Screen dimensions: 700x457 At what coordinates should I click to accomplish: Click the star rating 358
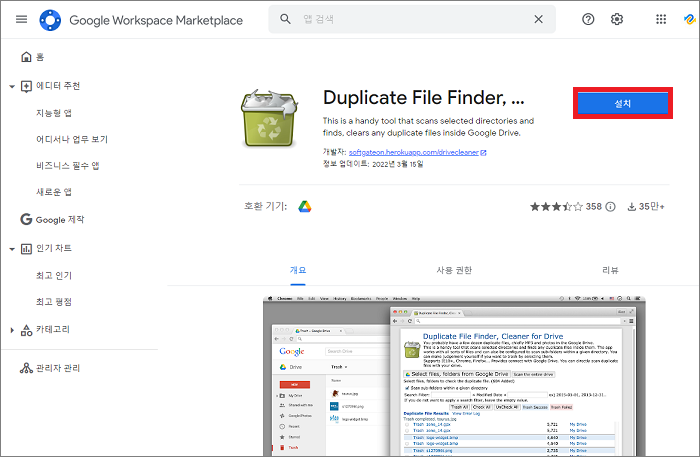tap(566, 207)
